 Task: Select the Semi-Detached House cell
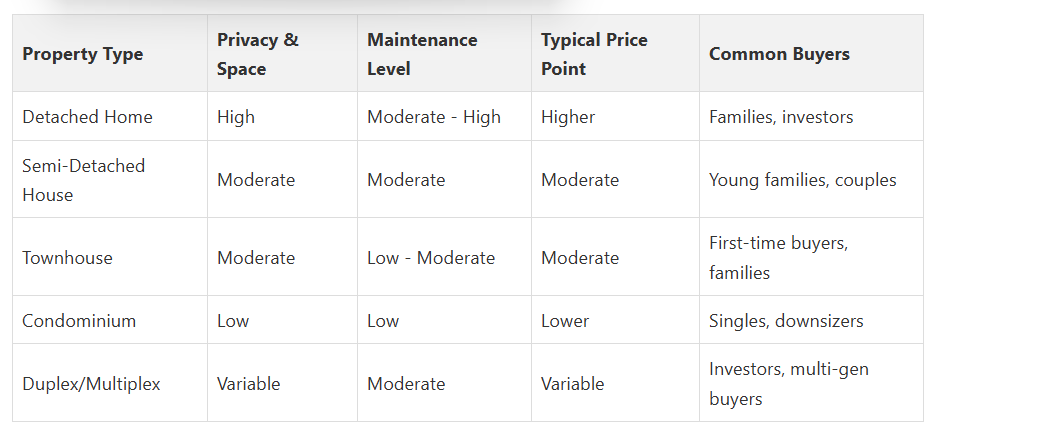83,180
